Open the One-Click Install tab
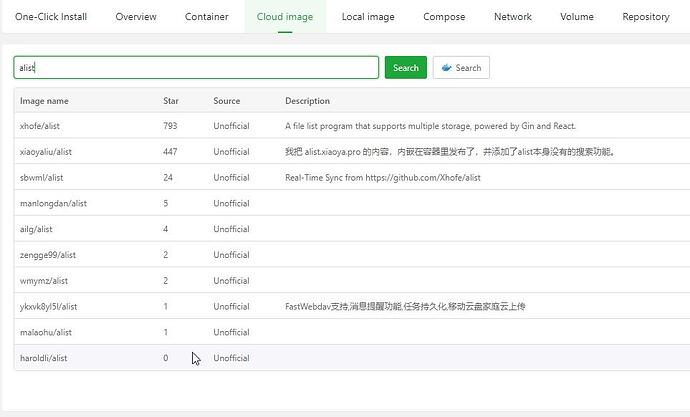Screen dimensions: 690x417 pyautogui.click(x=51, y=17)
